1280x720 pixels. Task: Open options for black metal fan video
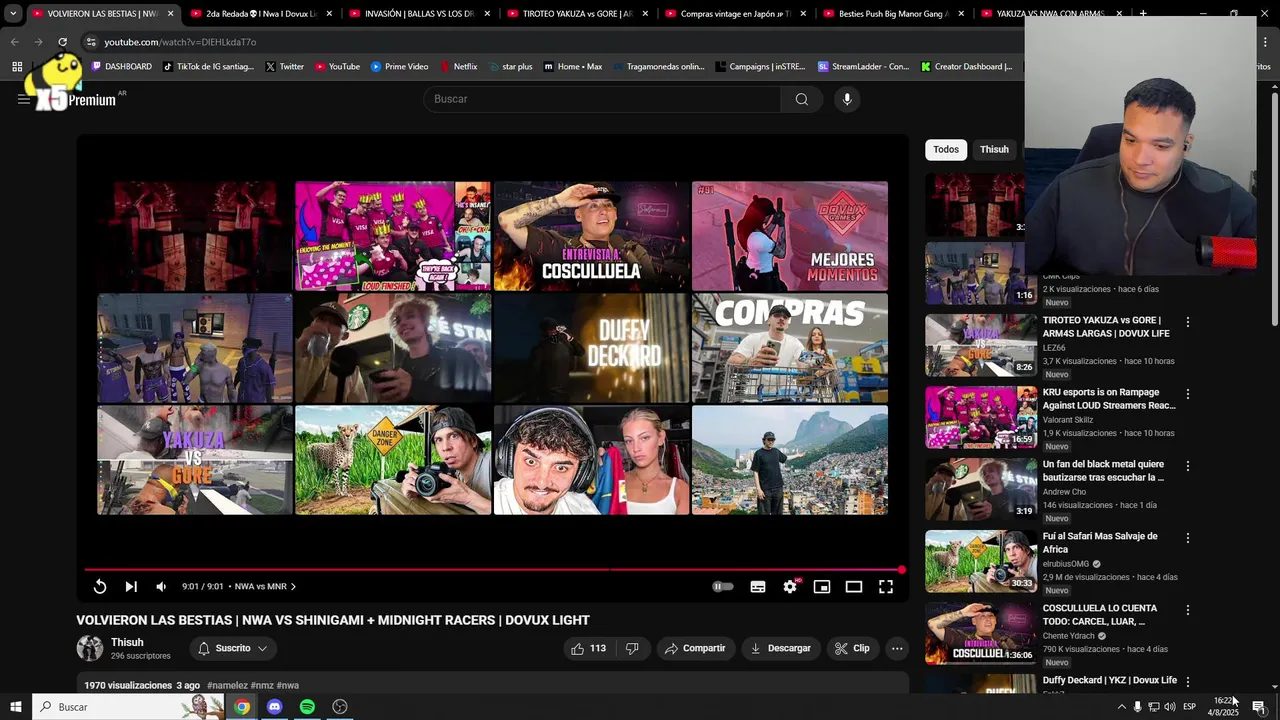(1188, 466)
